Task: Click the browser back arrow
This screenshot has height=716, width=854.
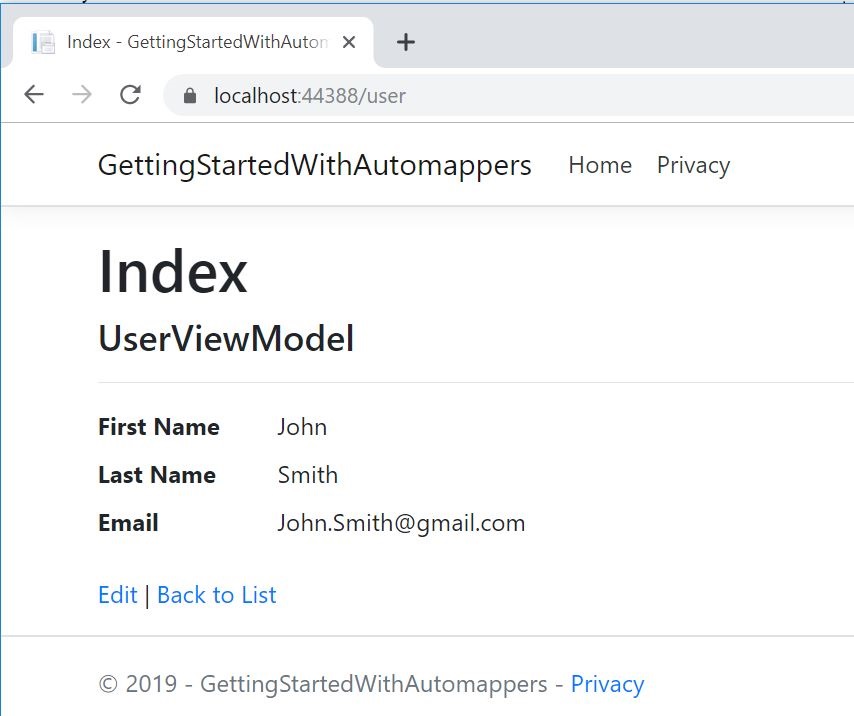Action: point(34,95)
